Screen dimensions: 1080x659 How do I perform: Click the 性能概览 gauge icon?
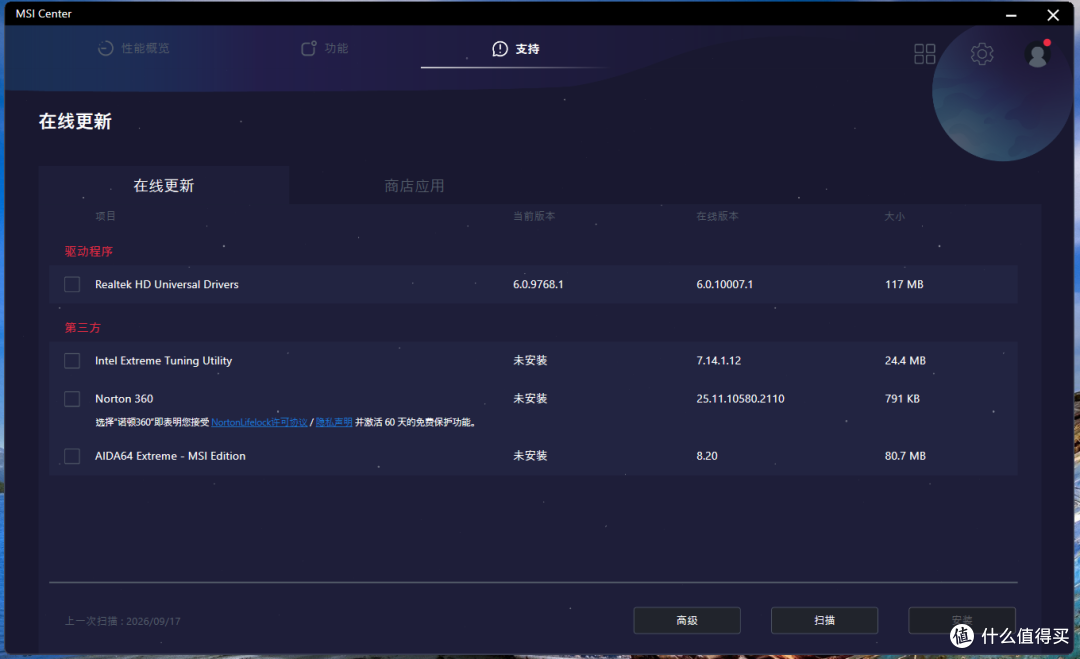click(x=105, y=48)
